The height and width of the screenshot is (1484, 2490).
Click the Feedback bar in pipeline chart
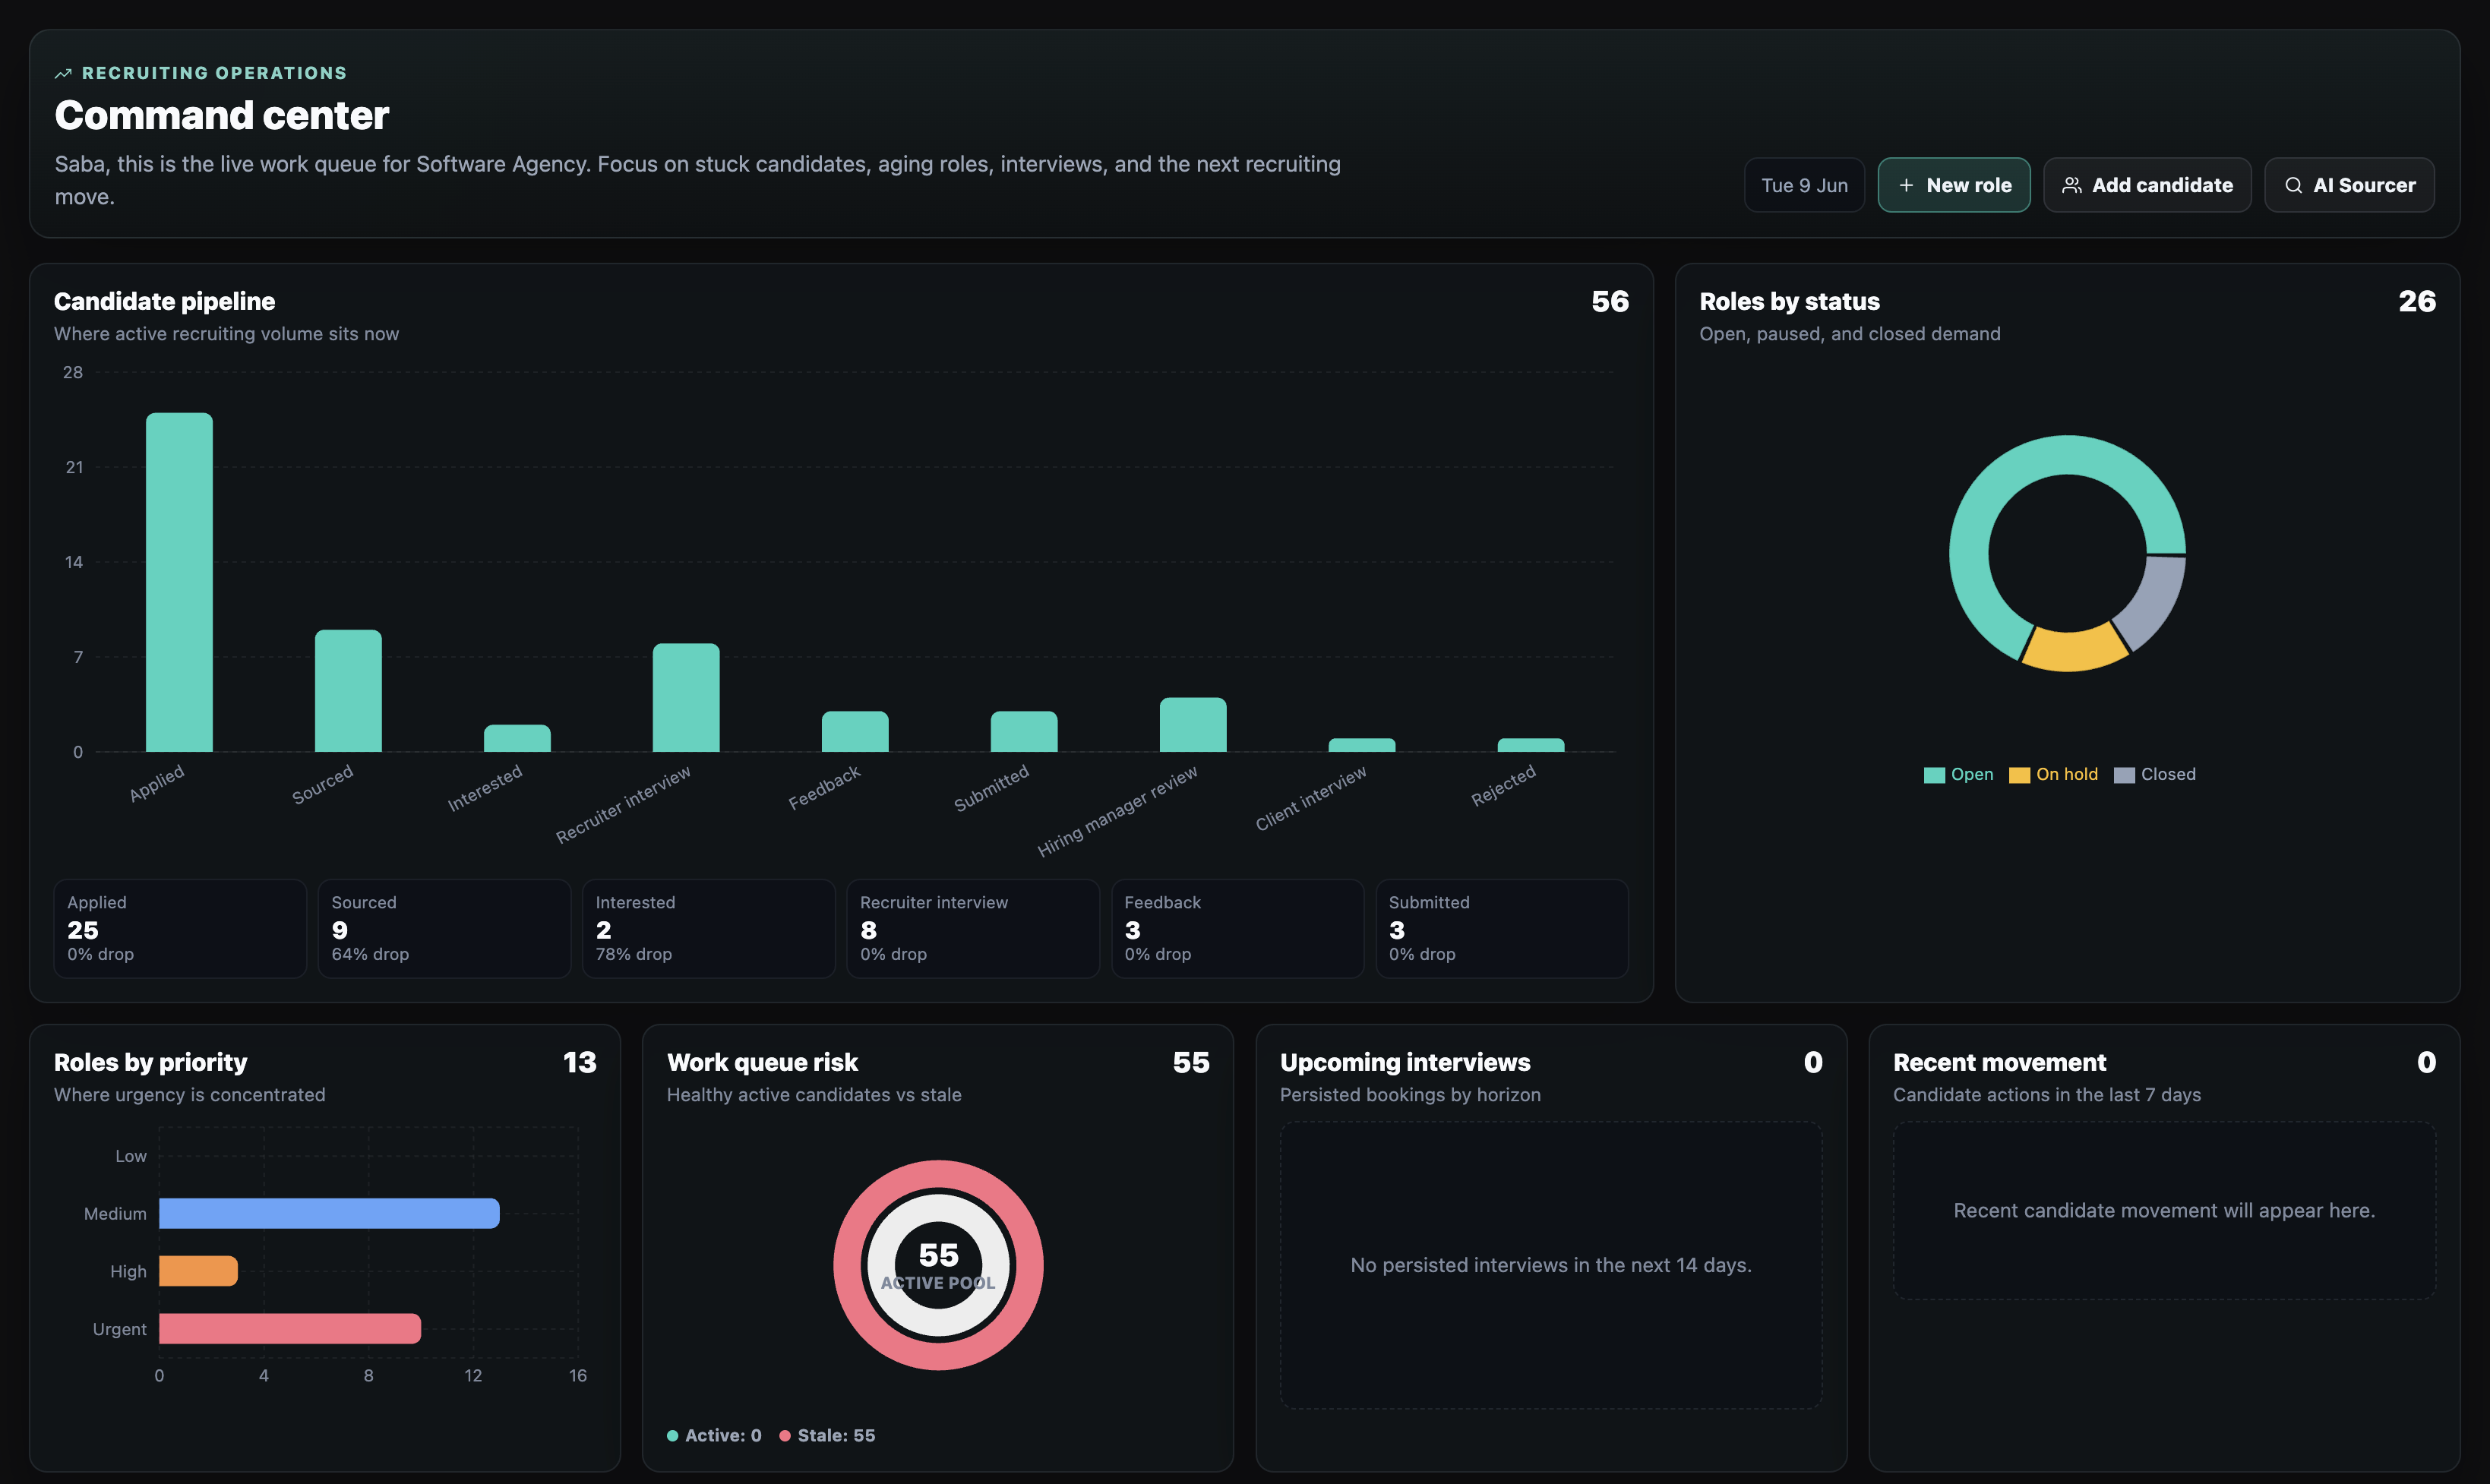(x=855, y=732)
